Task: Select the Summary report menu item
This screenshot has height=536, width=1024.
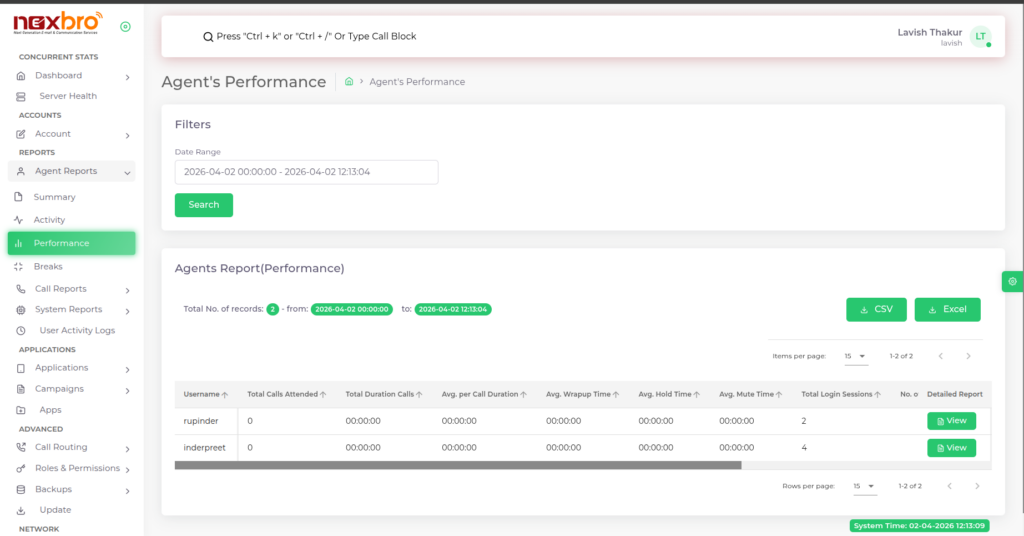Action: [x=54, y=197]
